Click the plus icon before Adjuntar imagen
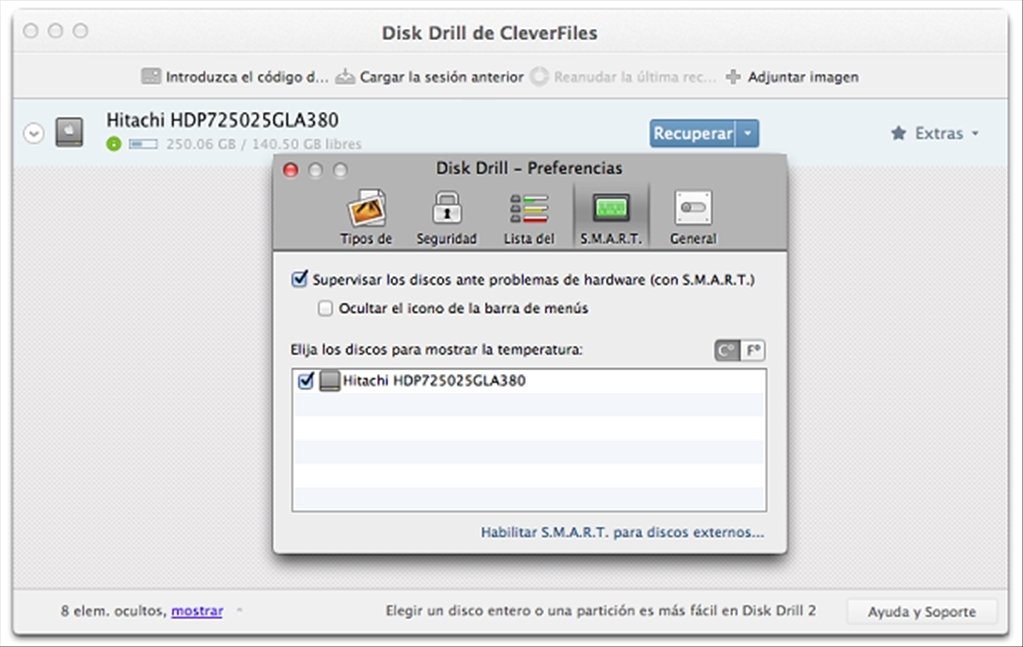This screenshot has width=1023, height=647. (733, 77)
